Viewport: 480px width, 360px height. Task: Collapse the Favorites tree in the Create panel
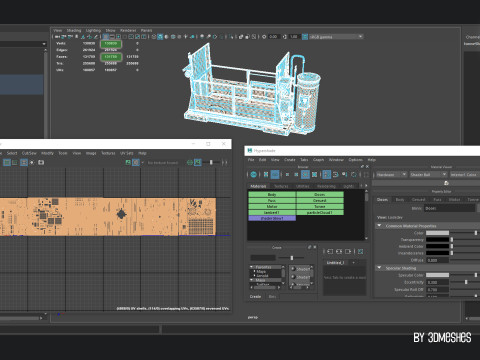[x=251, y=267]
